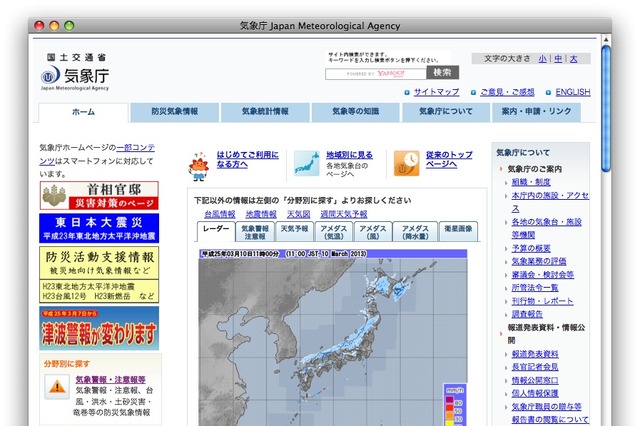Click the mascot character icon
The height and width of the screenshot is (426, 640).
199,166
